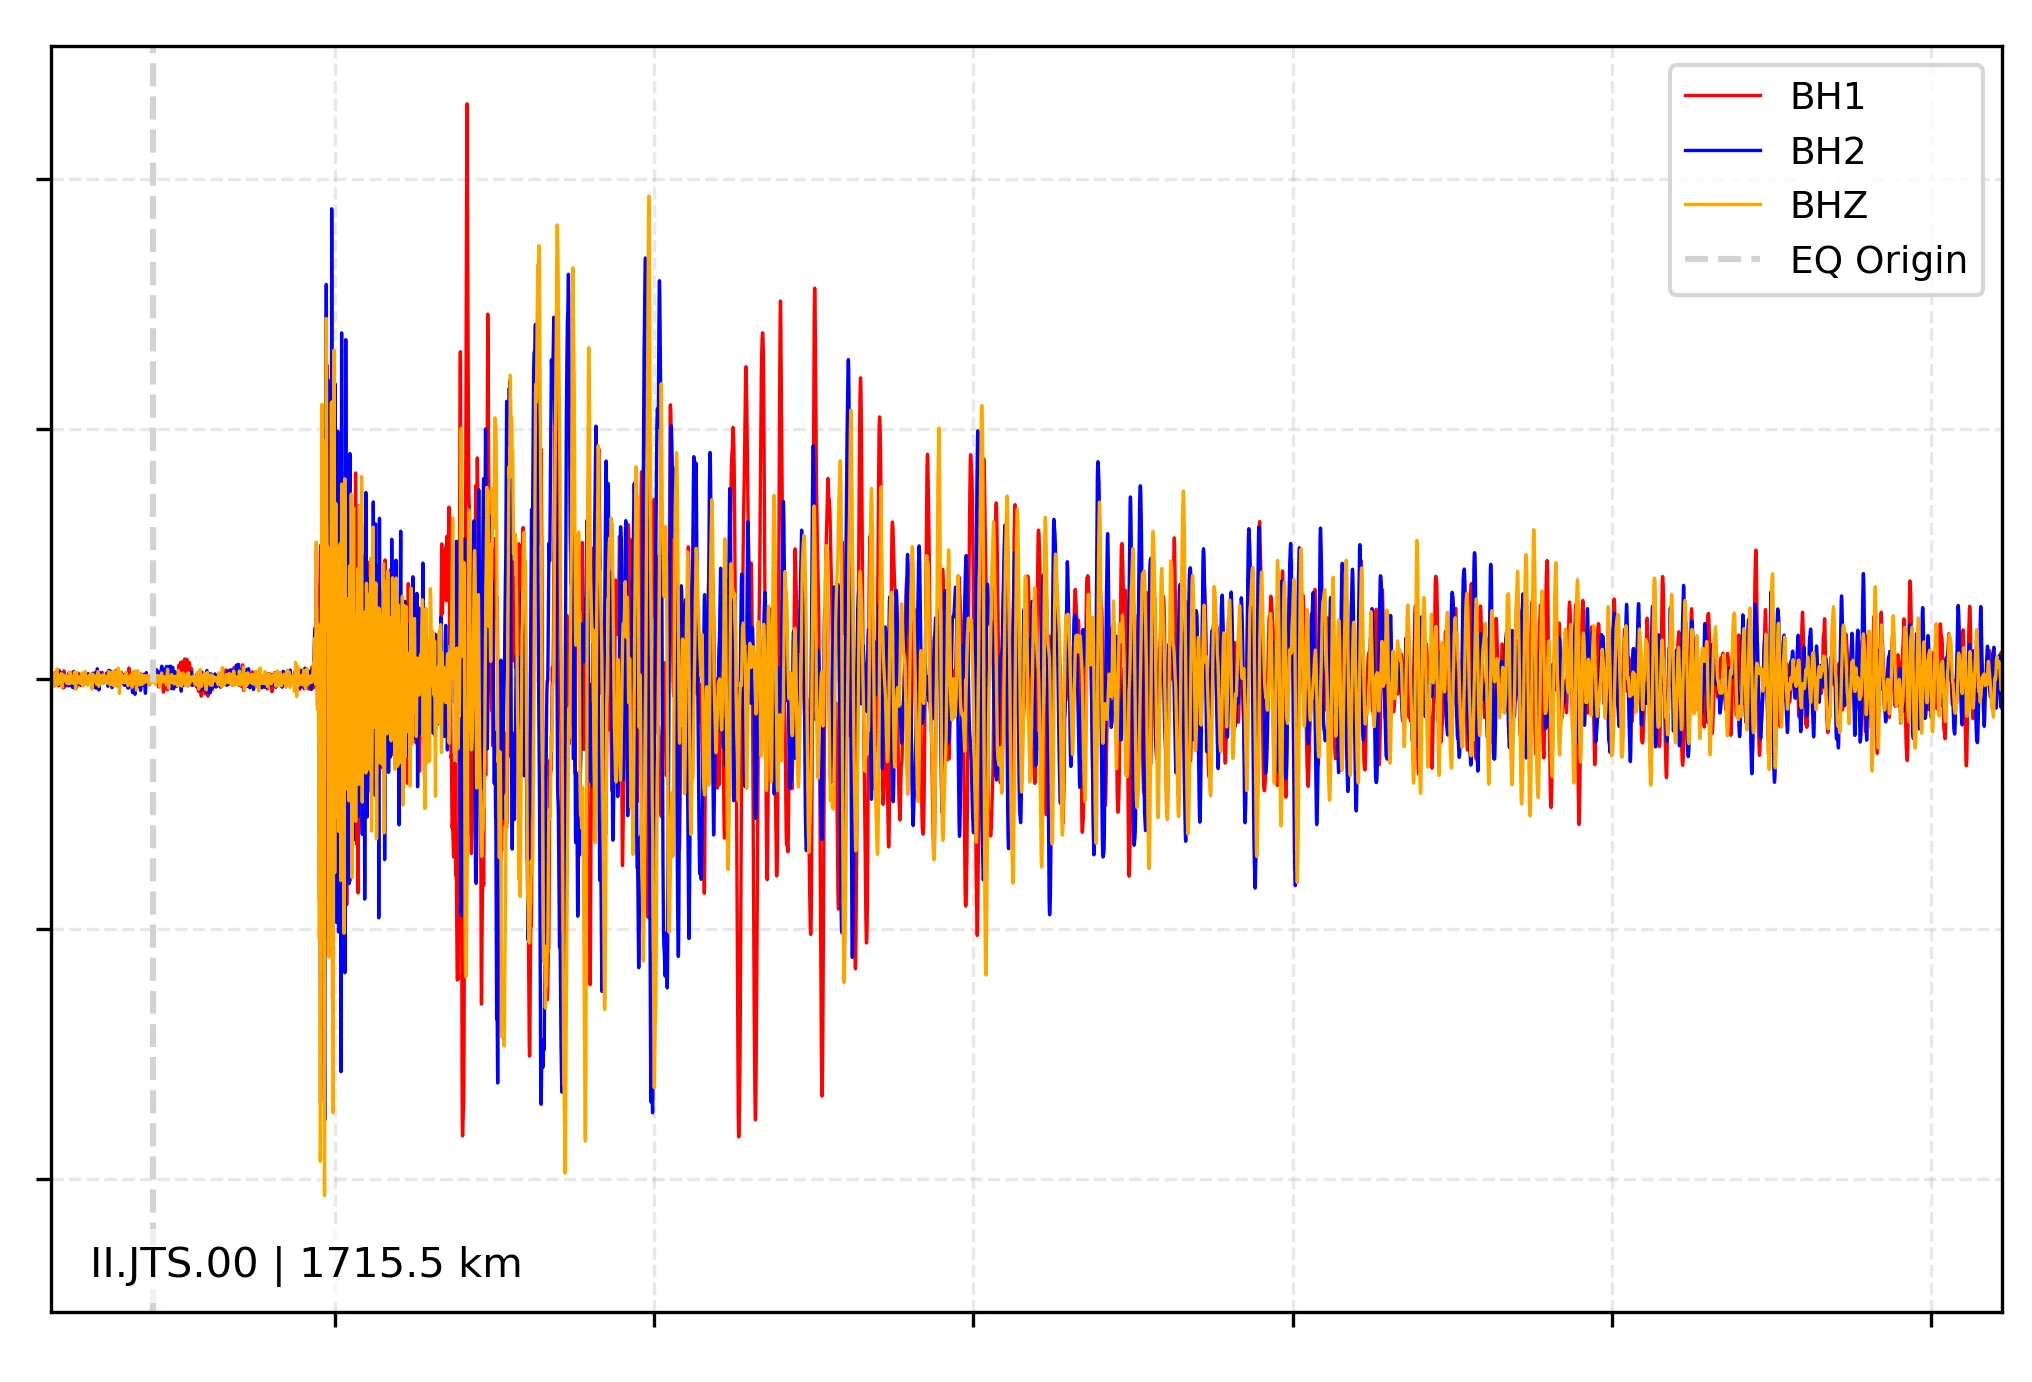This screenshot has height=1382, width=2032.
Task: Click the orange BHZ legend line sample
Action: pyautogui.click(x=1722, y=205)
